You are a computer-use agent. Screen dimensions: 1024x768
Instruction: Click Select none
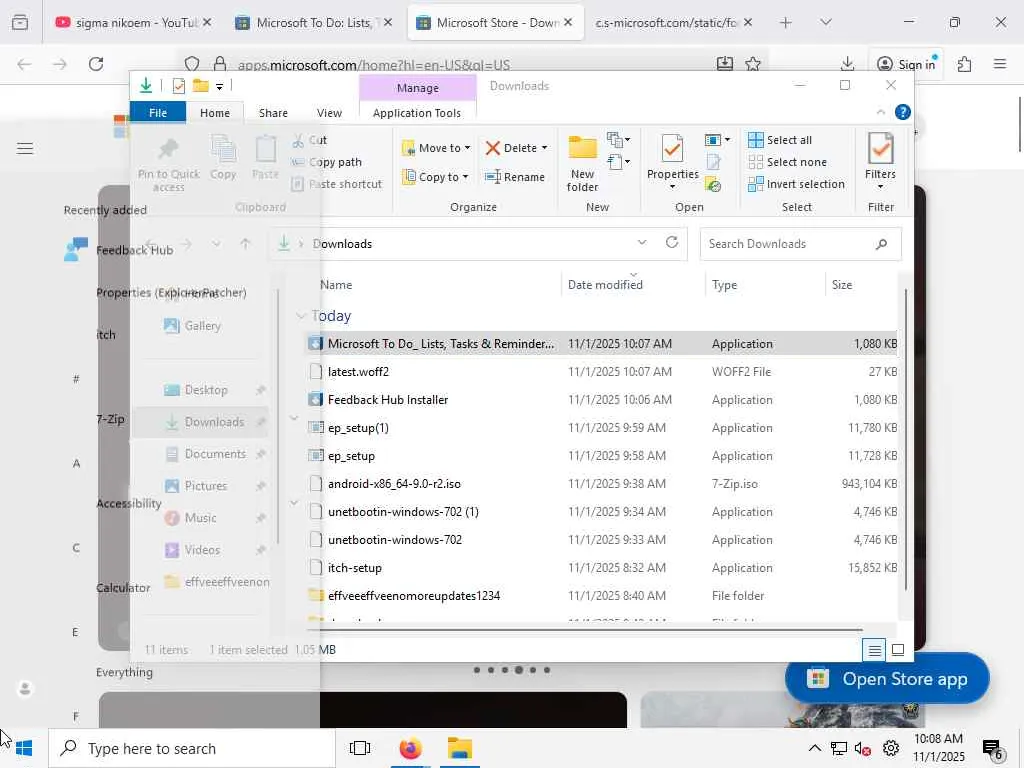(x=787, y=162)
